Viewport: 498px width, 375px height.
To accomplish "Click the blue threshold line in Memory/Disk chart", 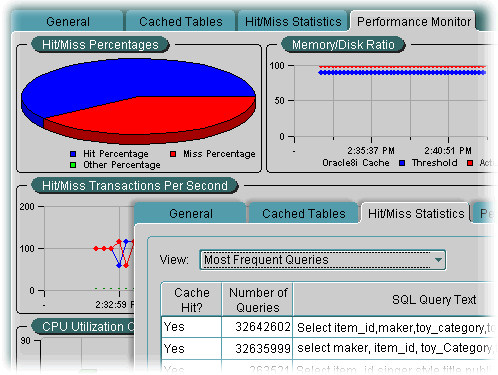I will (x=402, y=73).
